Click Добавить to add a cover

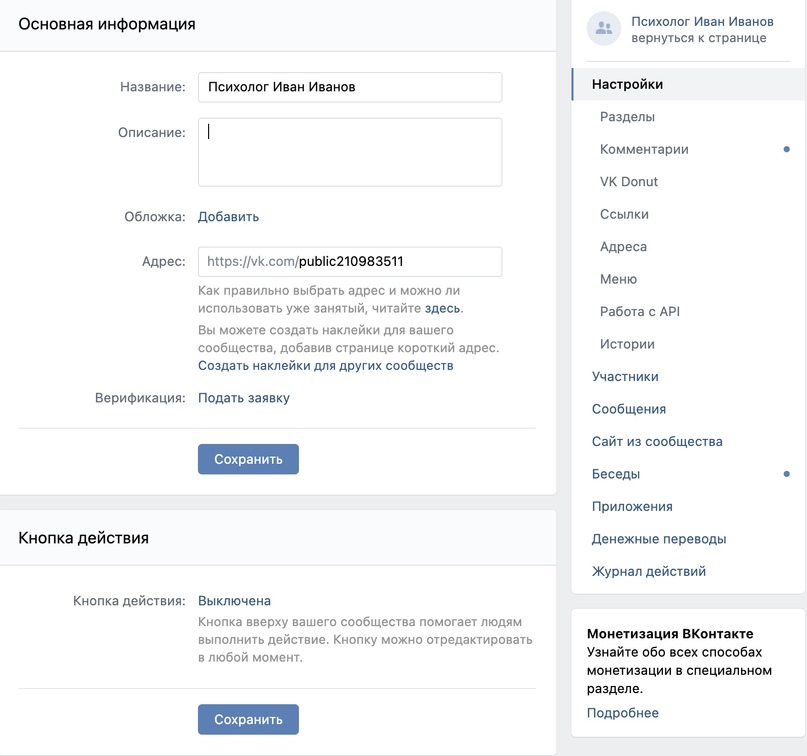(x=228, y=217)
